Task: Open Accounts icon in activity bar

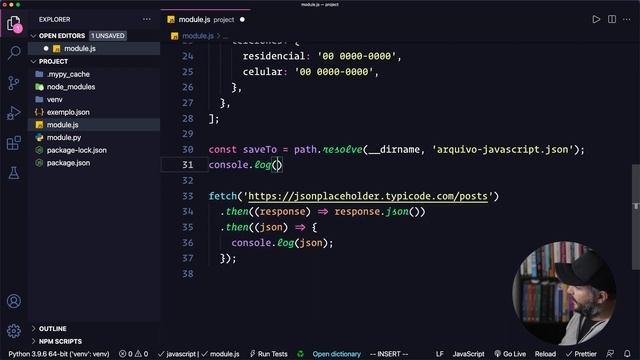Action: coord(14,301)
